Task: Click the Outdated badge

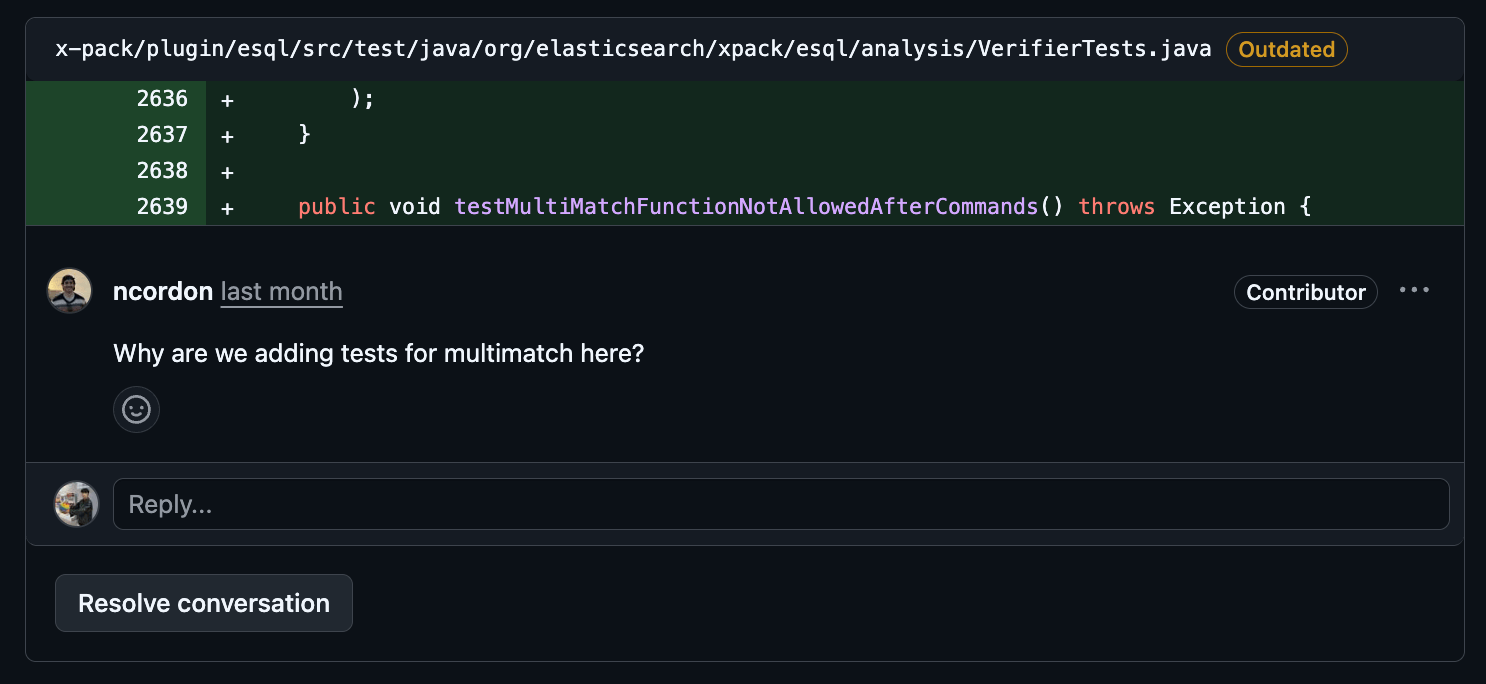Action: pos(1286,49)
